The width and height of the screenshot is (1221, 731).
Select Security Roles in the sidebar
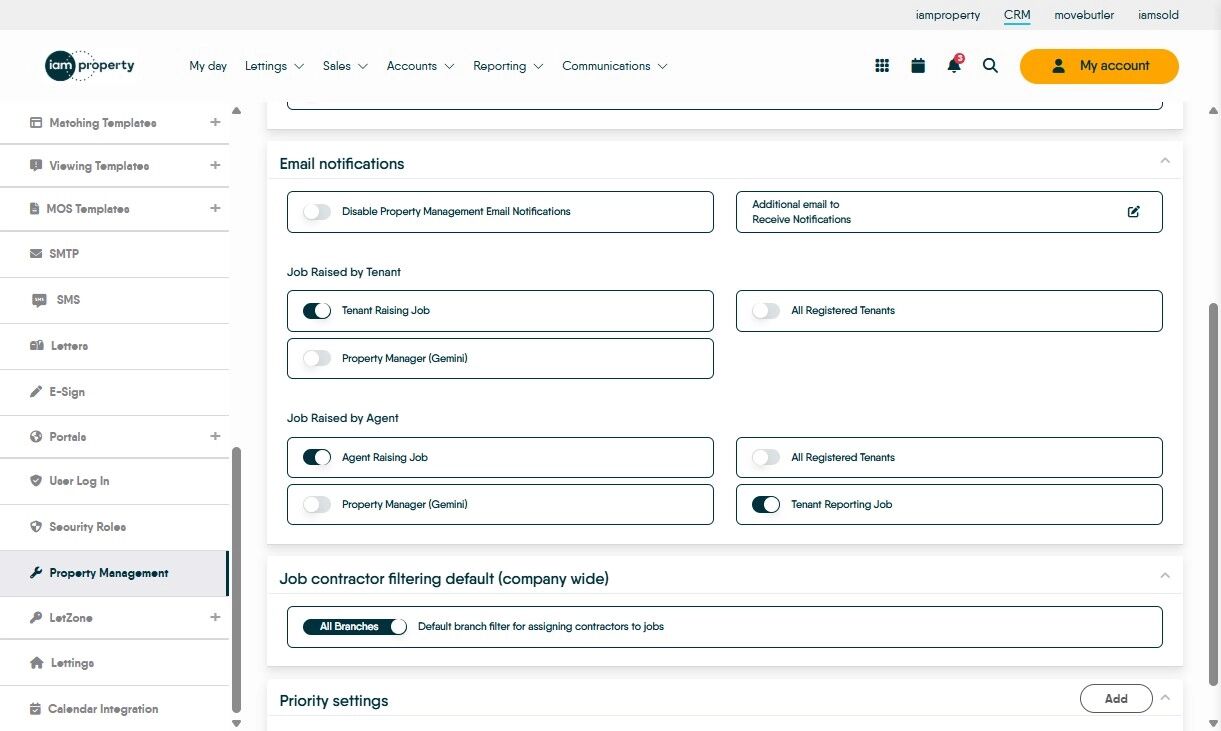coord(87,527)
